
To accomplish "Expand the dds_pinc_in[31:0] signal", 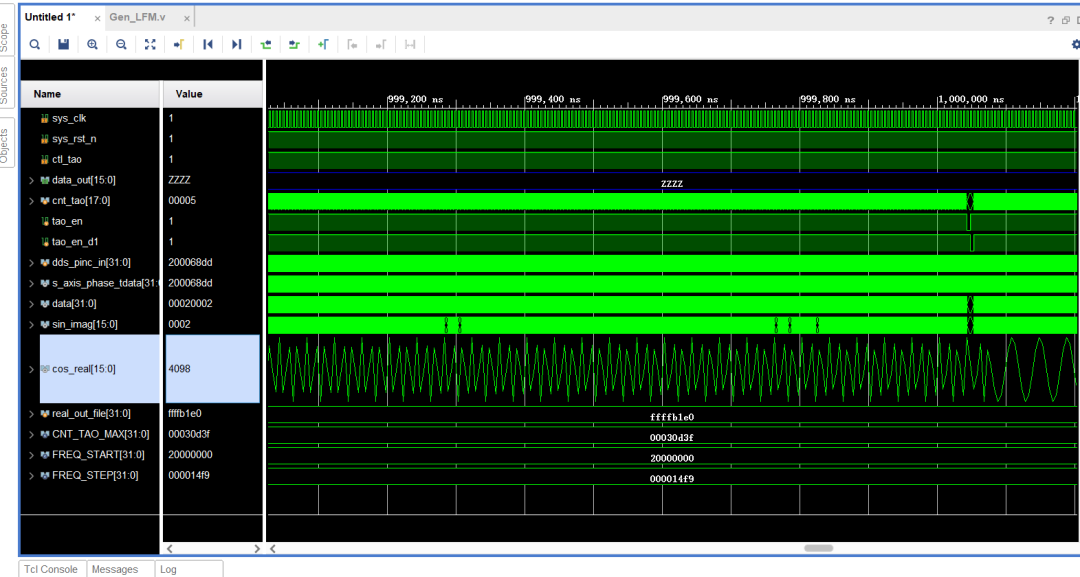I will pyautogui.click(x=31, y=263).
